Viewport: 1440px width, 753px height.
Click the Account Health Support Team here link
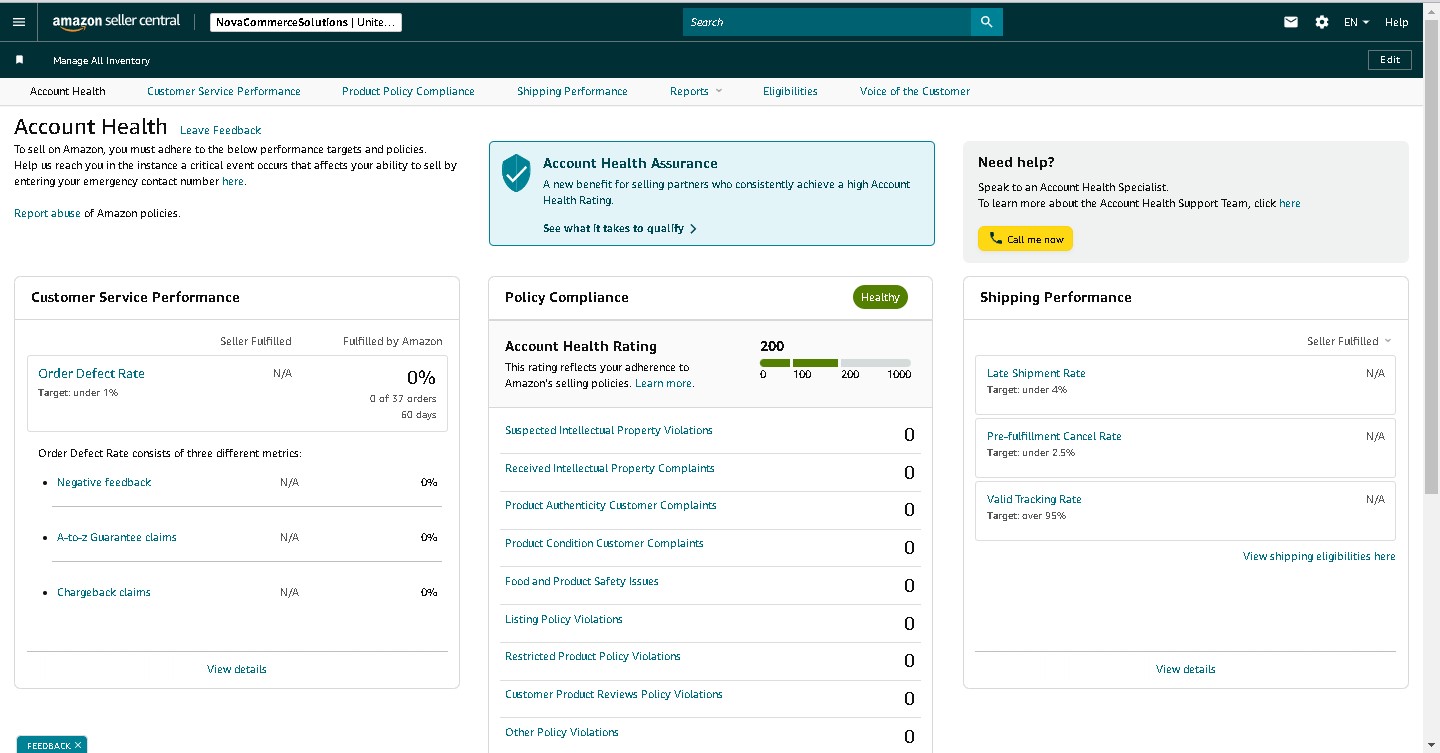[x=1290, y=203]
